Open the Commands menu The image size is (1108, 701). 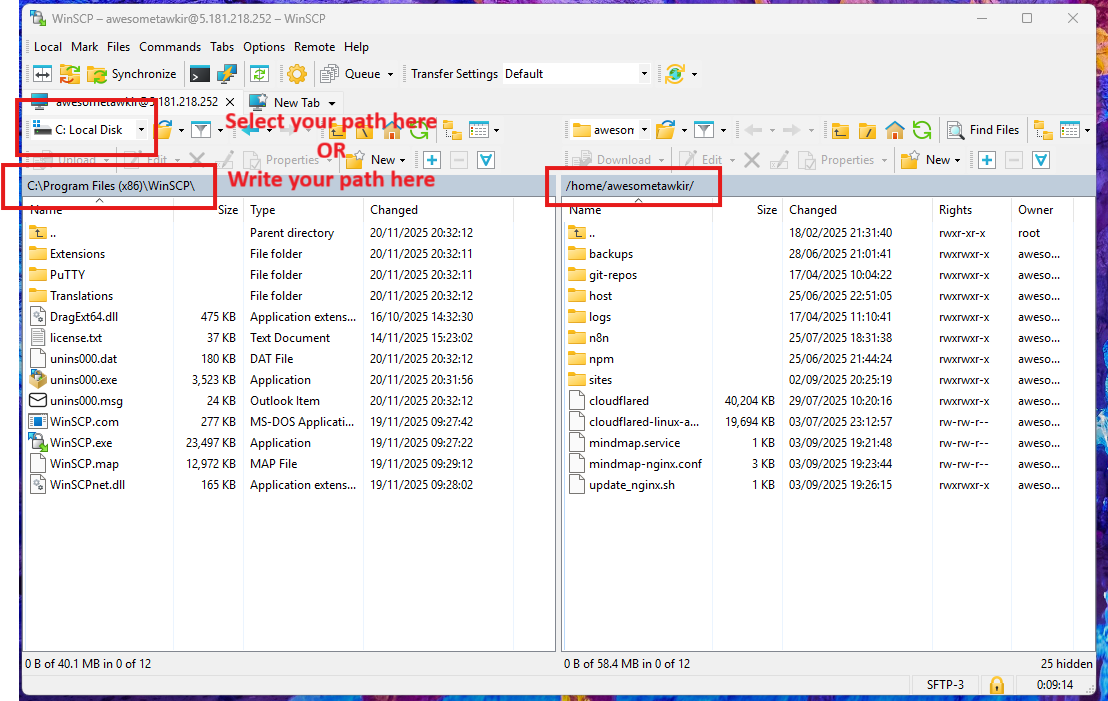pyautogui.click(x=170, y=47)
